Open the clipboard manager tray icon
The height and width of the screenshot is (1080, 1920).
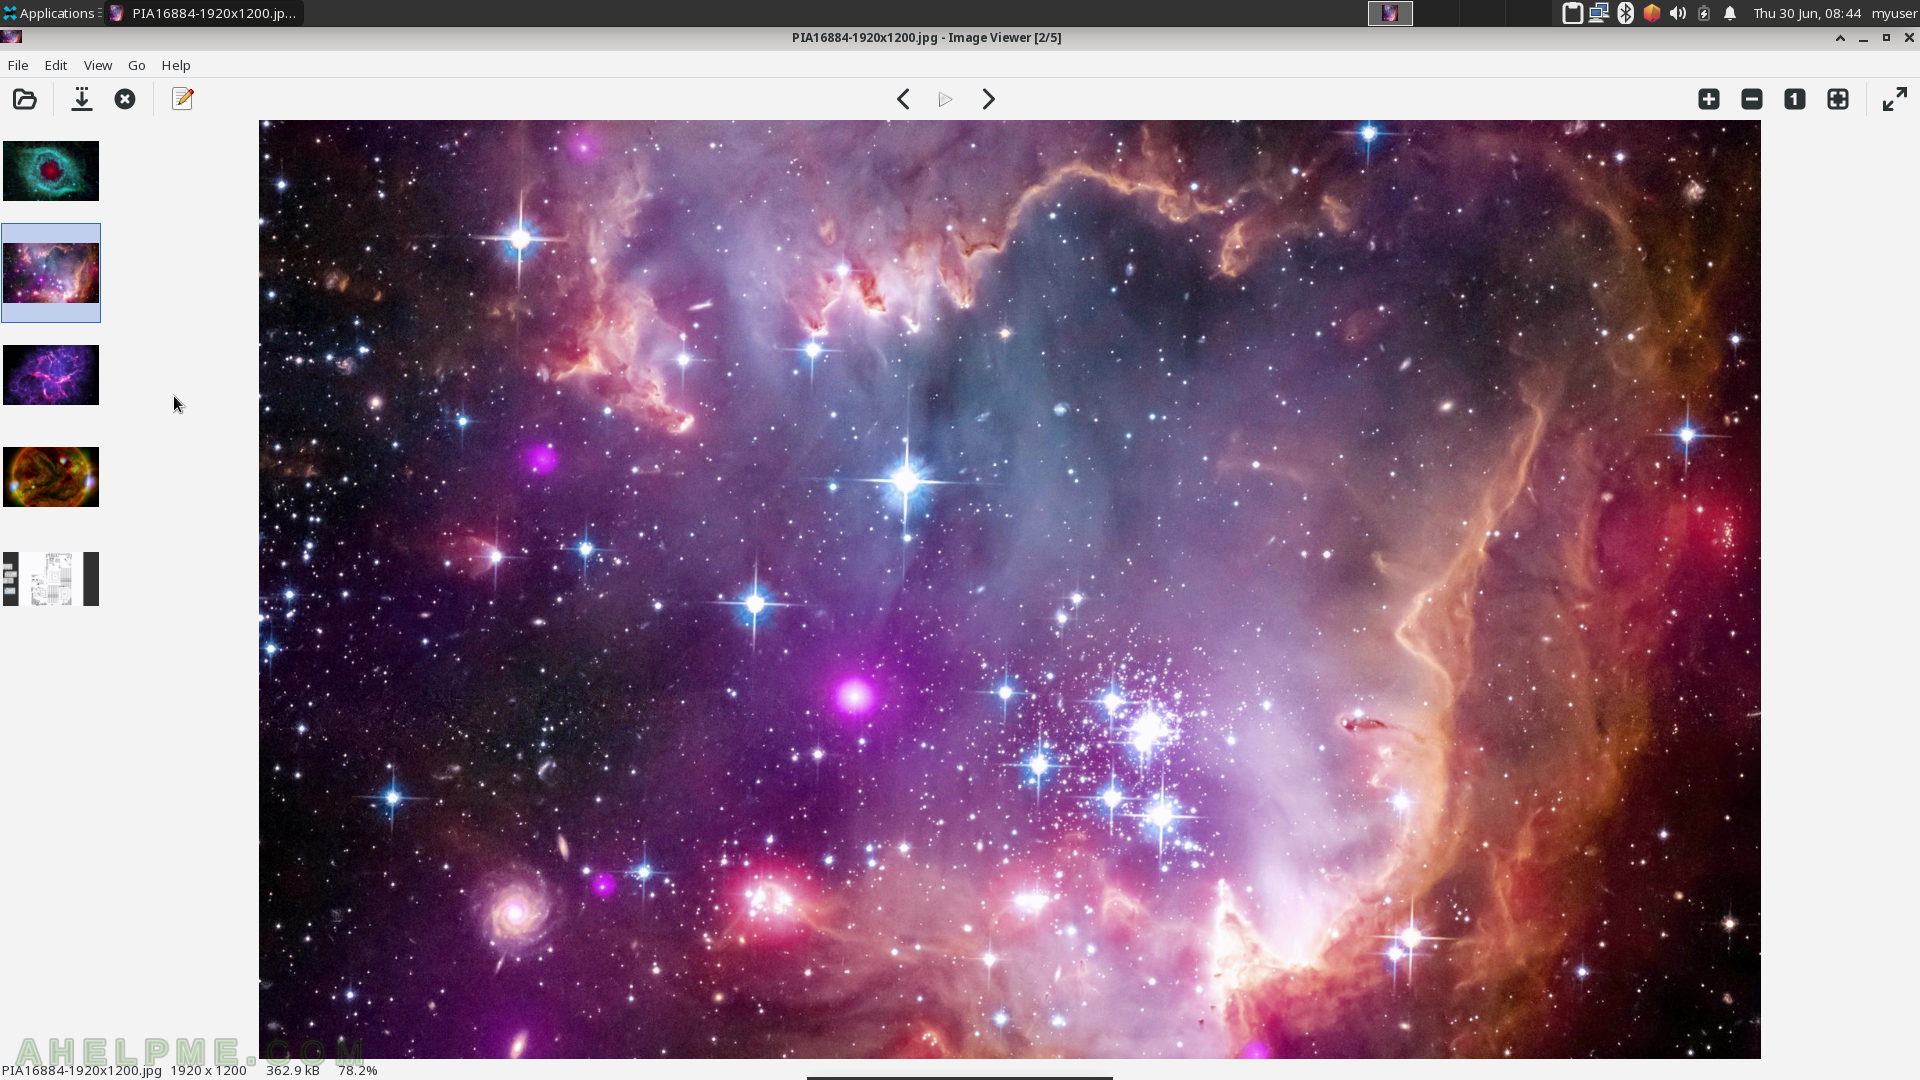[1572, 13]
